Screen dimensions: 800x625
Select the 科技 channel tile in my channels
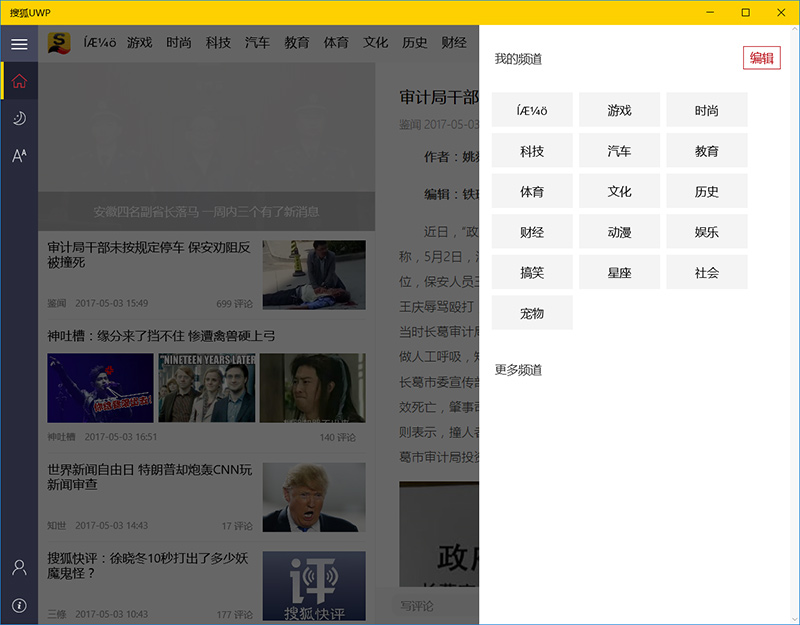coord(532,151)
